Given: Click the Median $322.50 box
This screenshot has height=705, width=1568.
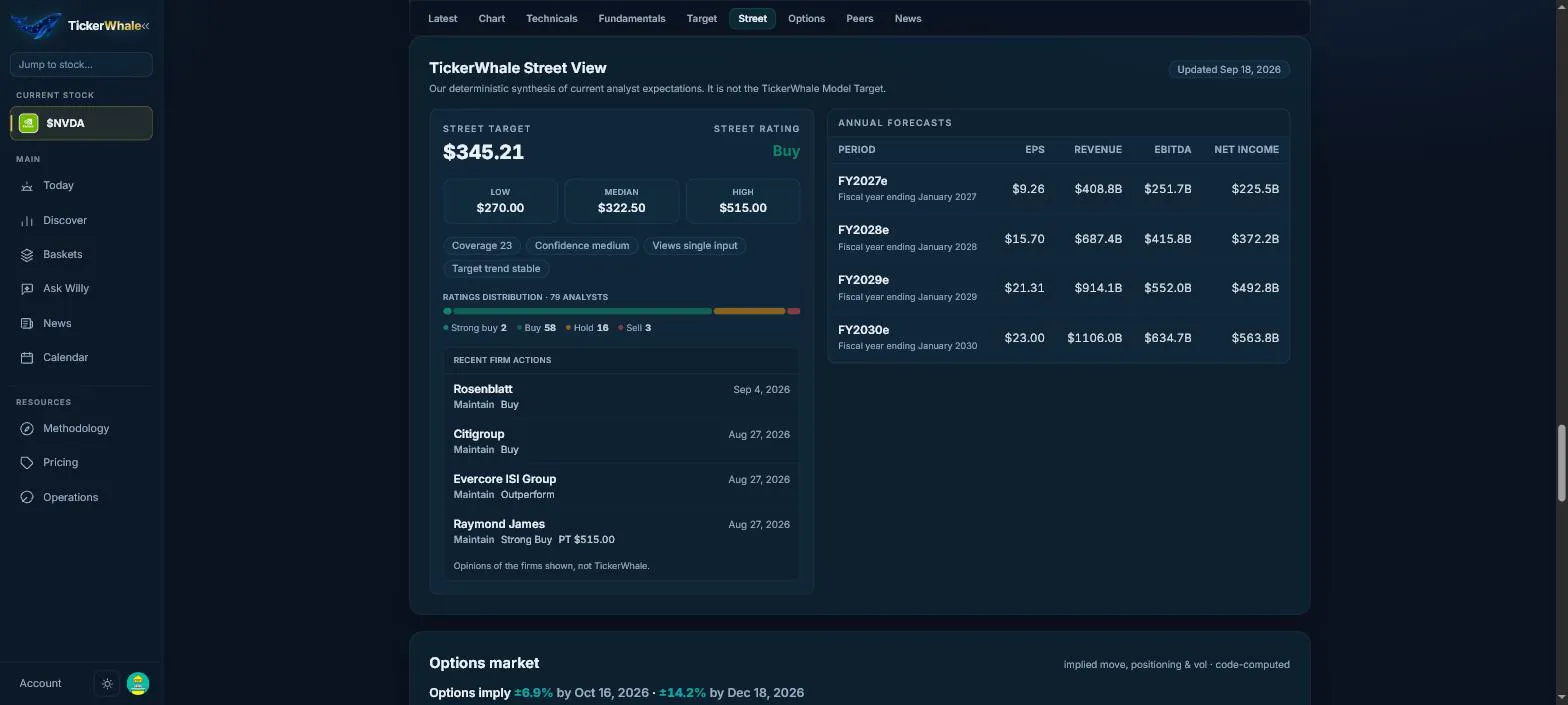Looking at the screenshot, I should [621, 201].
